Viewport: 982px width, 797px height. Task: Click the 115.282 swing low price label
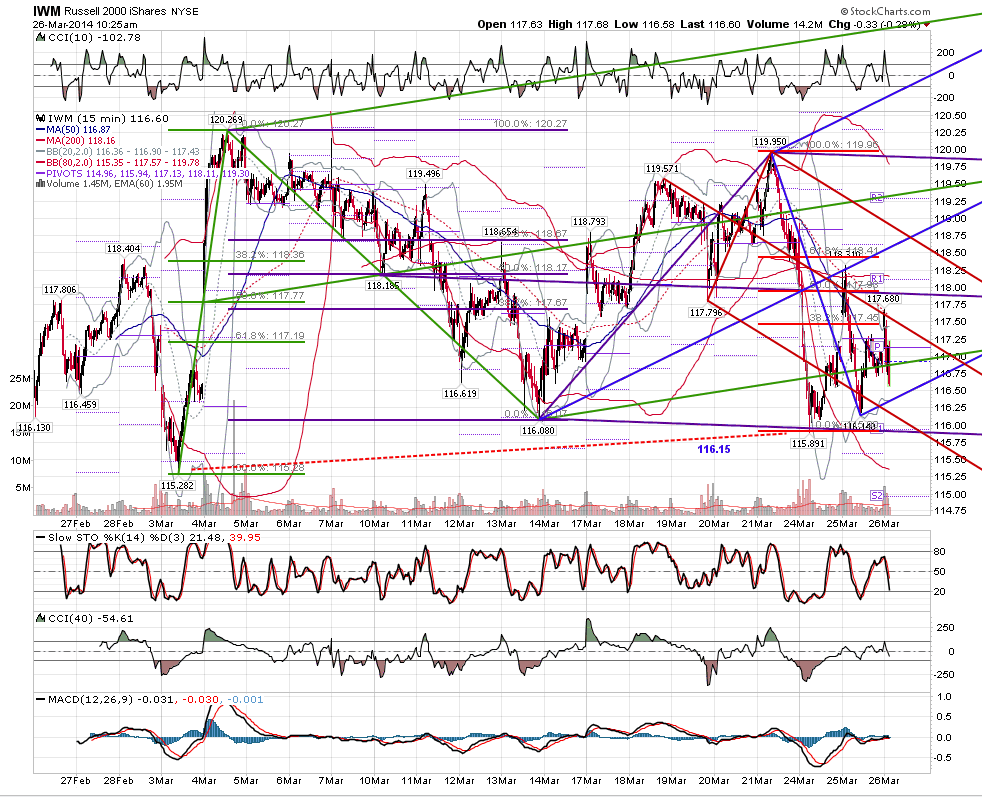(x=177, y=485)
